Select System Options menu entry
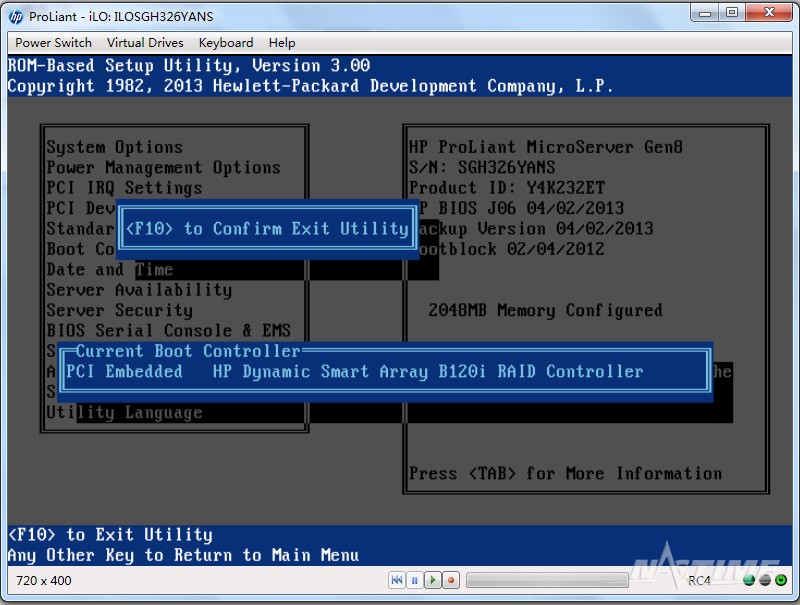 (x=114, y=147)
